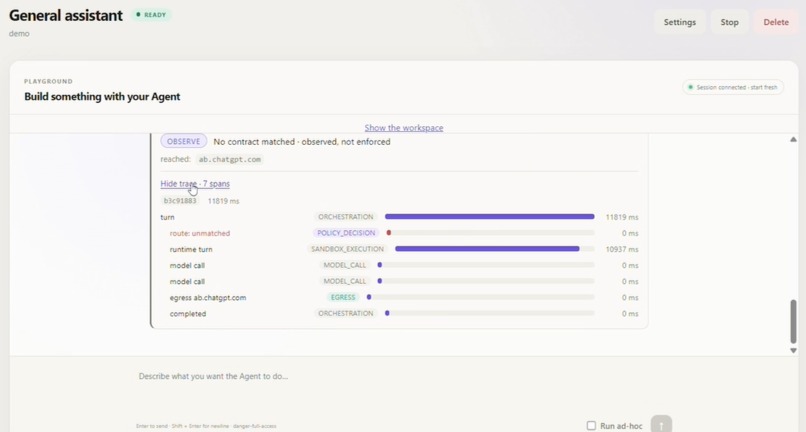Click the scrollbar down arrow
The height and width of the screenshot is (432, 806).
point(793,350)
